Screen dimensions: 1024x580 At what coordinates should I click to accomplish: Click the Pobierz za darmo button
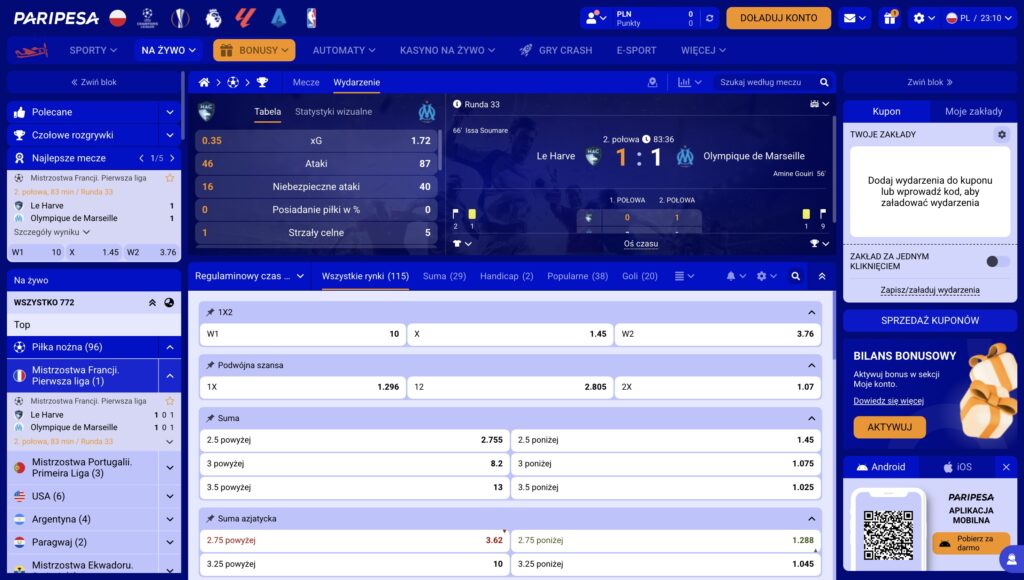[x=970, y=543]
